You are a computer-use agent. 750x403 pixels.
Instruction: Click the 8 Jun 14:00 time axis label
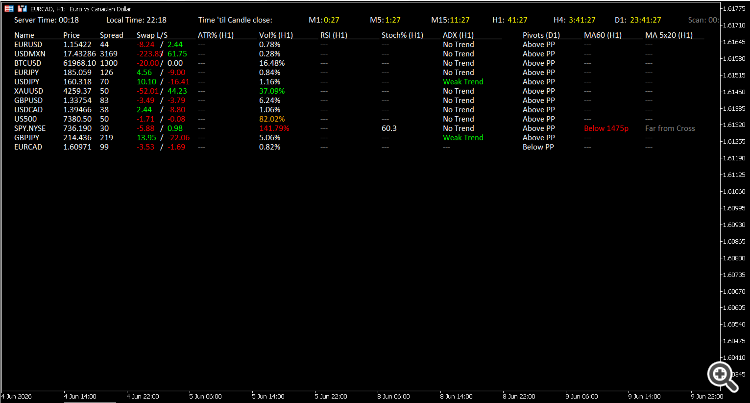[x=456, y=396]
